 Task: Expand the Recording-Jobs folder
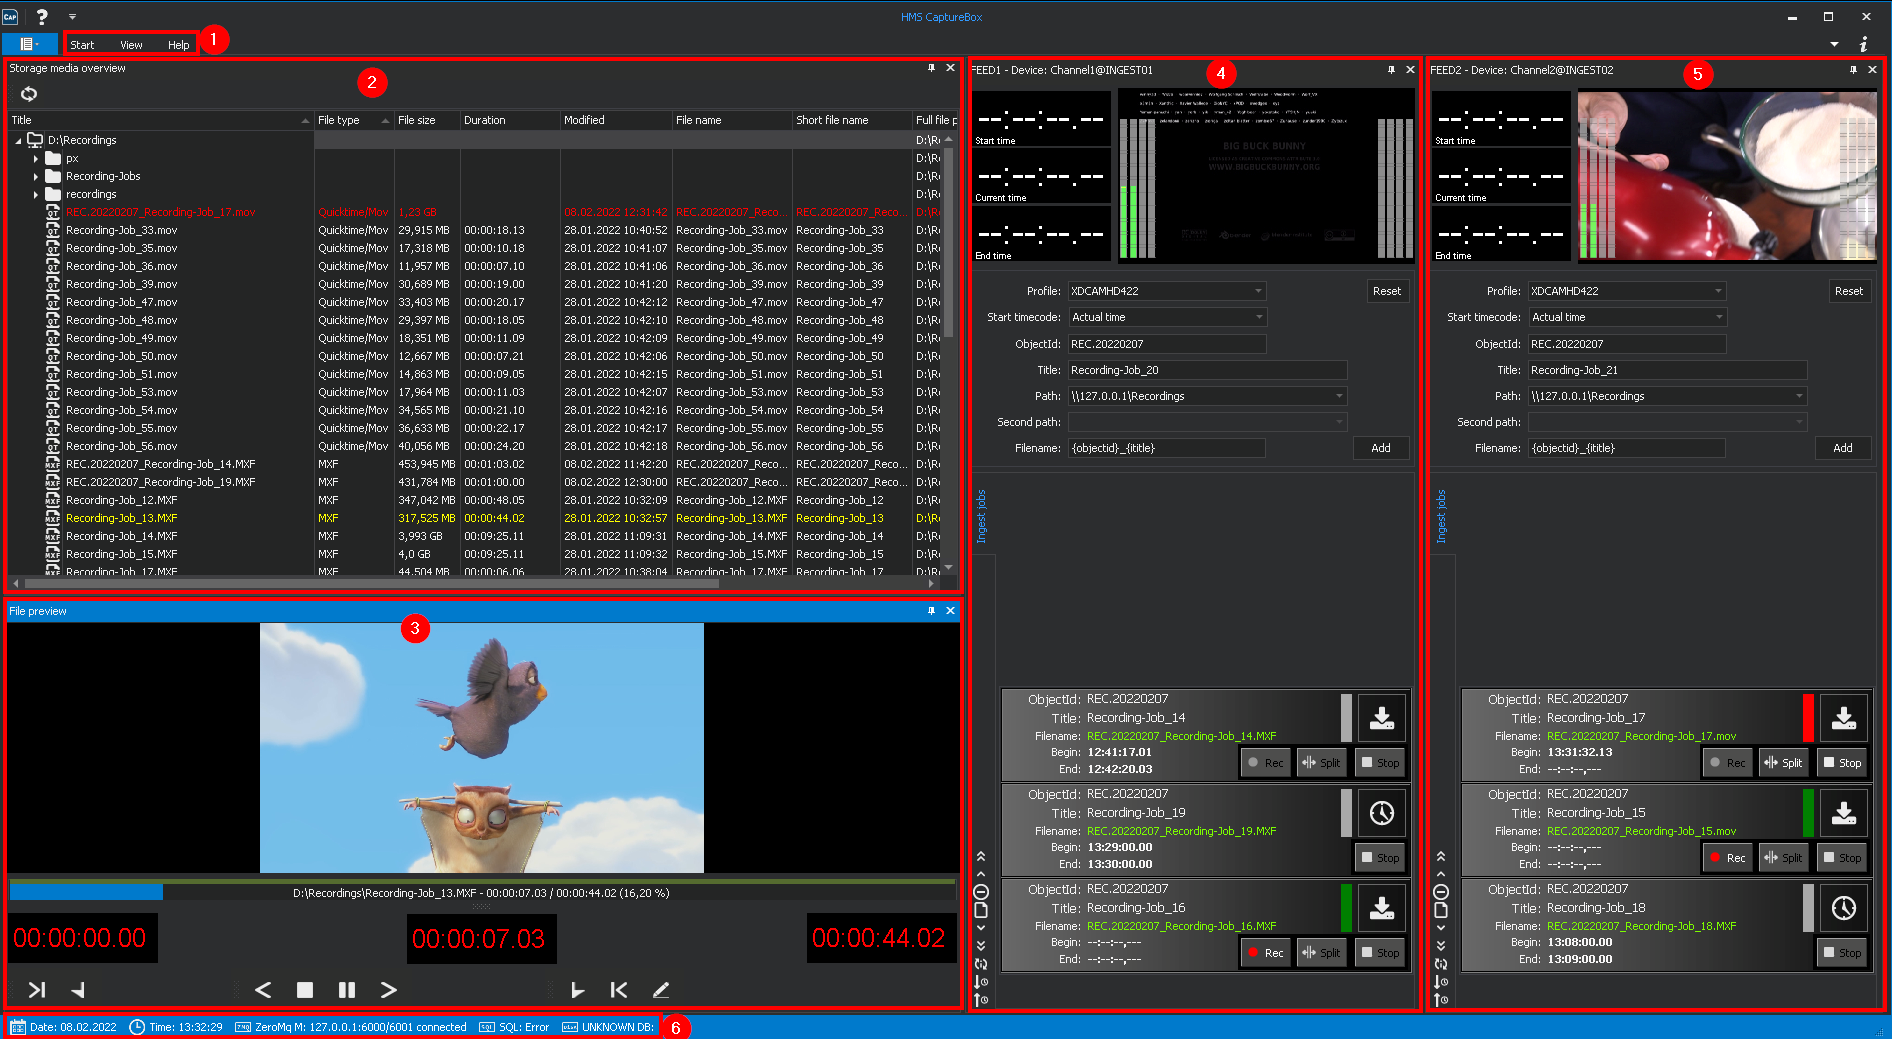(36, 176)
